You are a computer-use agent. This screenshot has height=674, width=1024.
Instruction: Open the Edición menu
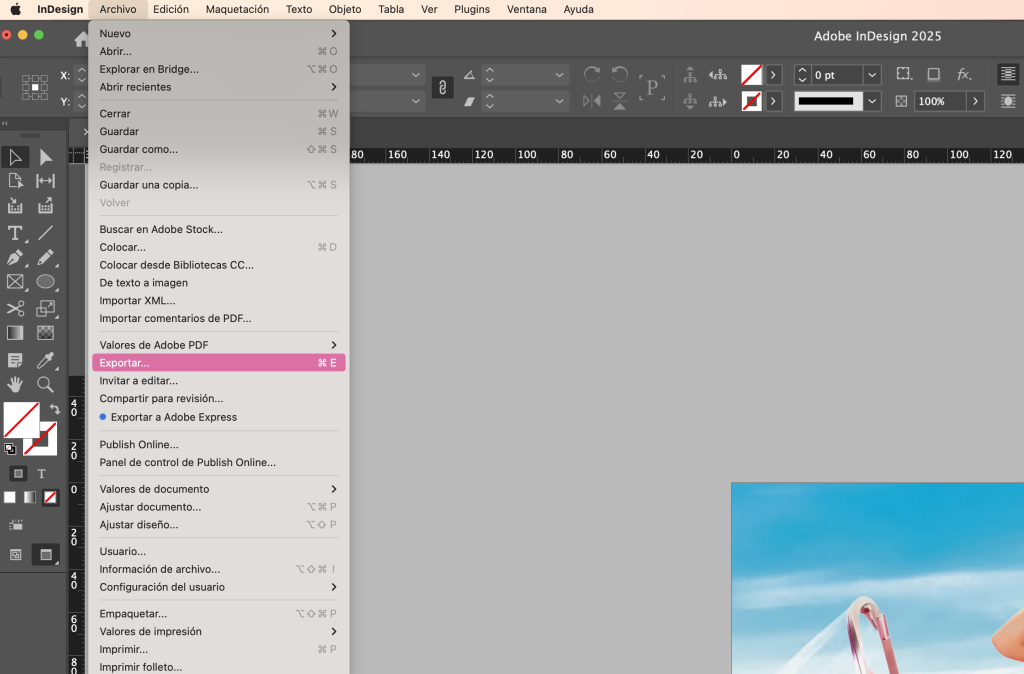coord(171,9)
